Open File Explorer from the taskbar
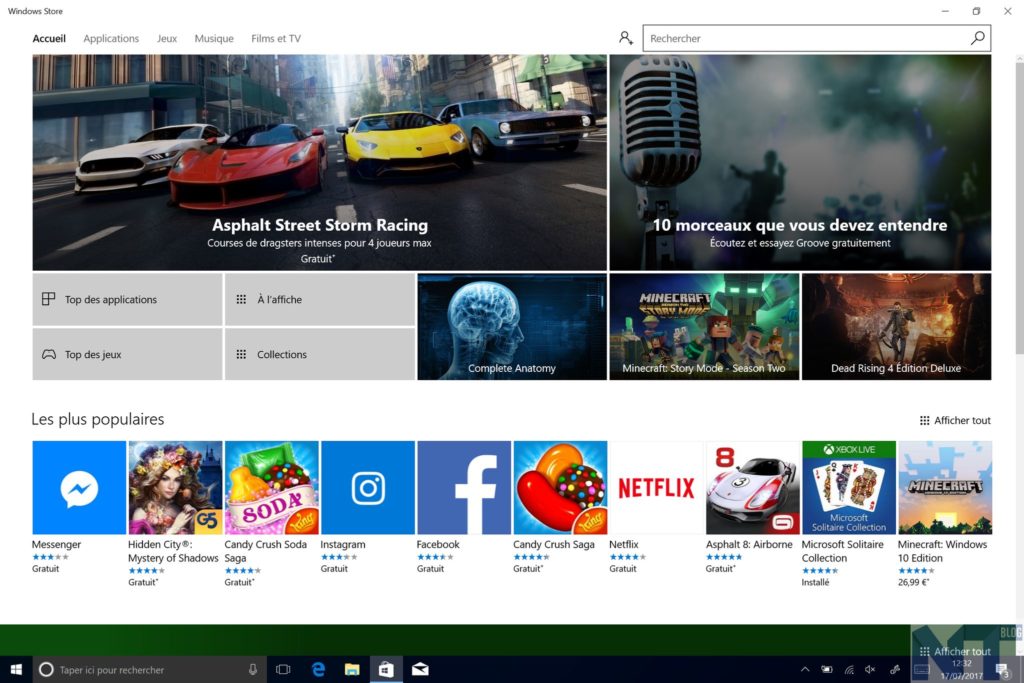This screenshot has height=683, width=1024. [352, 669]
